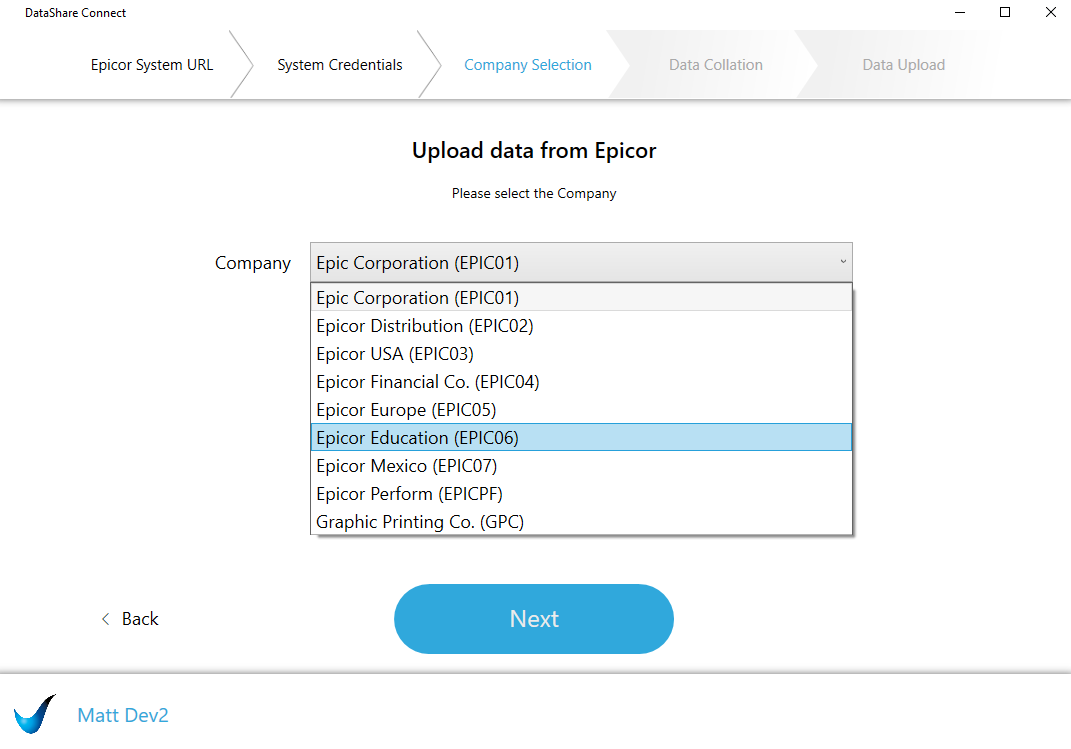Select Graphic Printing Co. (GPC)
1071x749 pixels.
click(x=581, y=522)
